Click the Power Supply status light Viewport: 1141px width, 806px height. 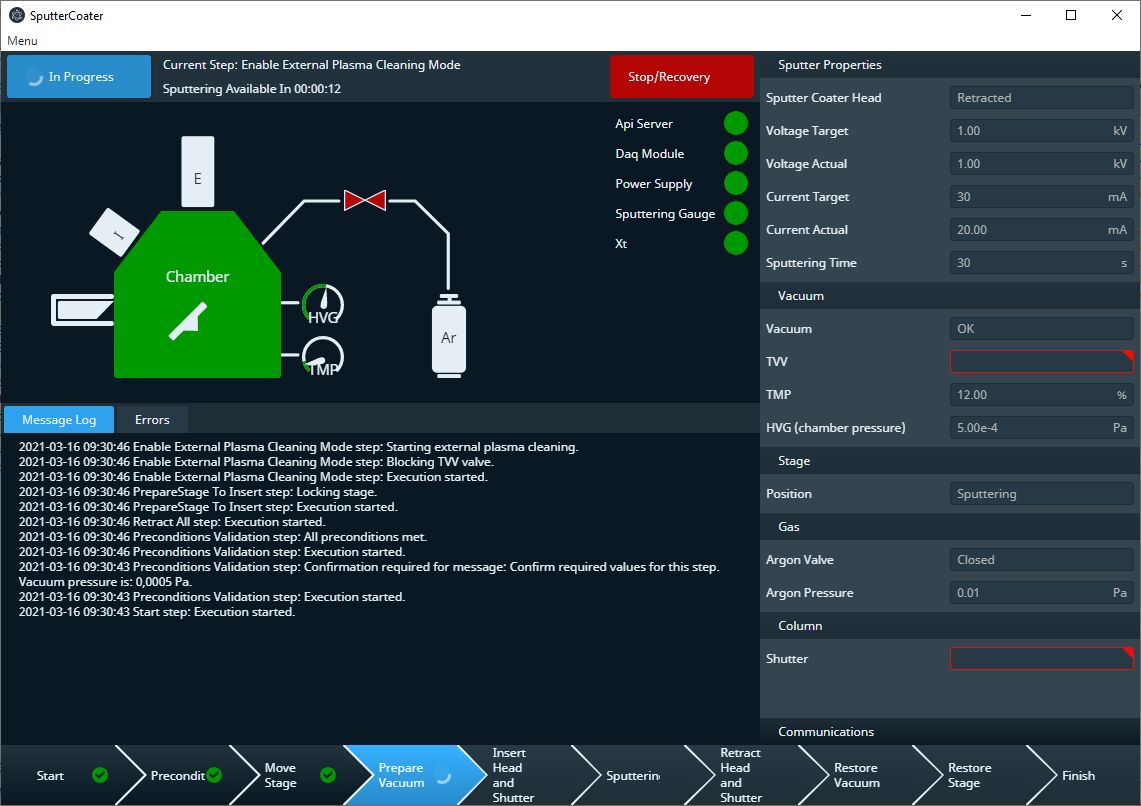(735, 184)
